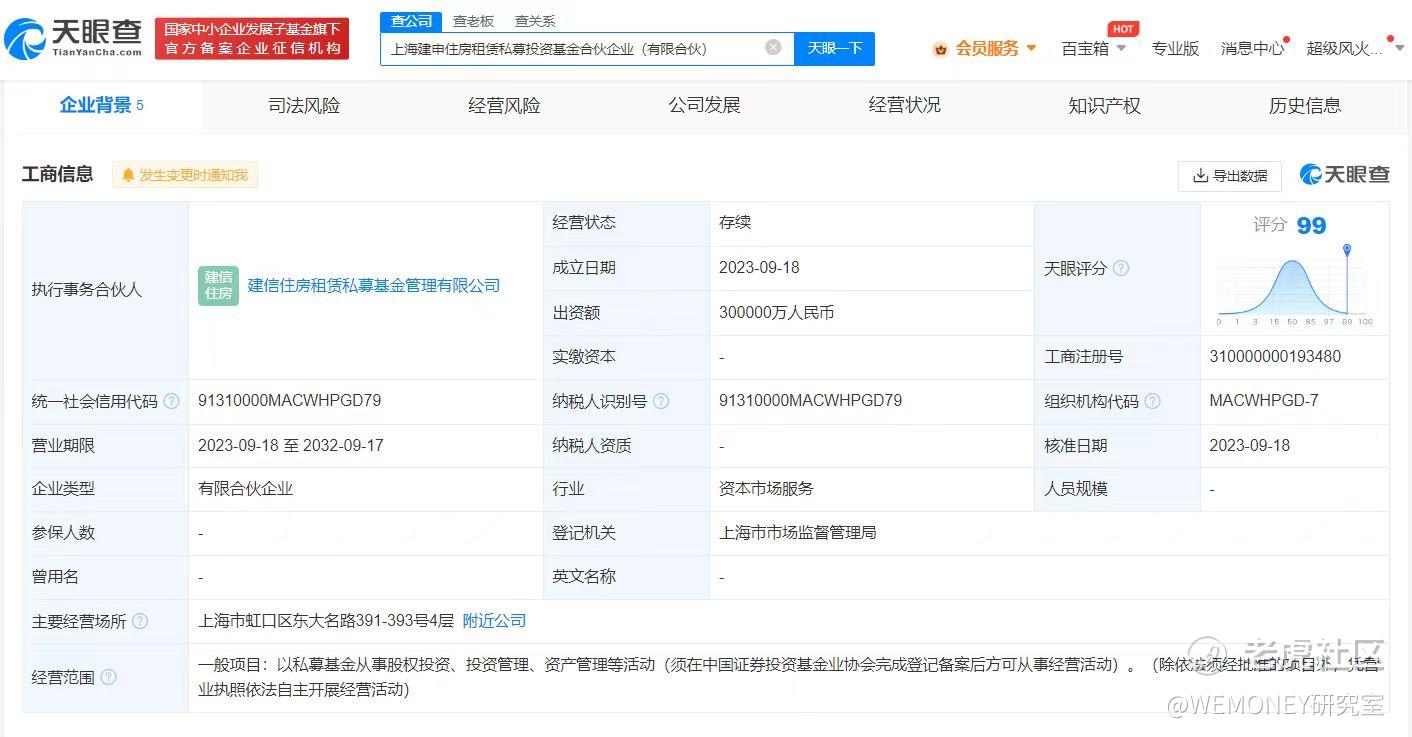
Task: Switch to the 知识产权 tab
Action: [x=1104, y=105]
